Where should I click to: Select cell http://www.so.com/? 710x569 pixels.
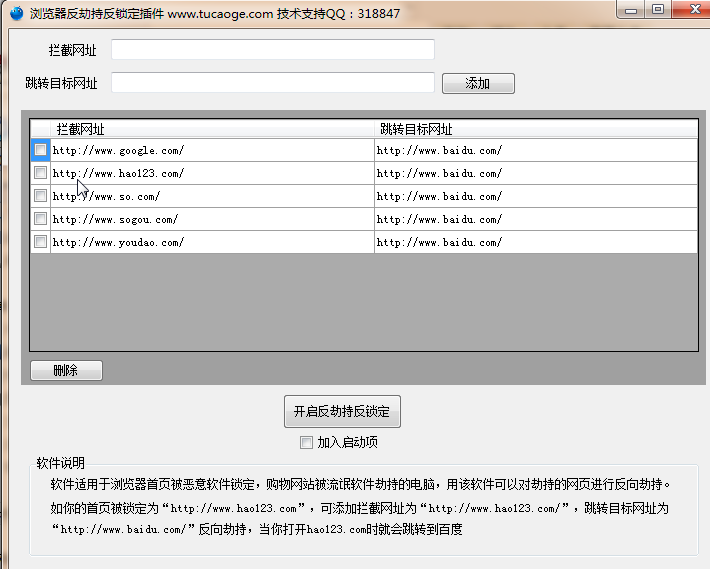pos(212,196)
